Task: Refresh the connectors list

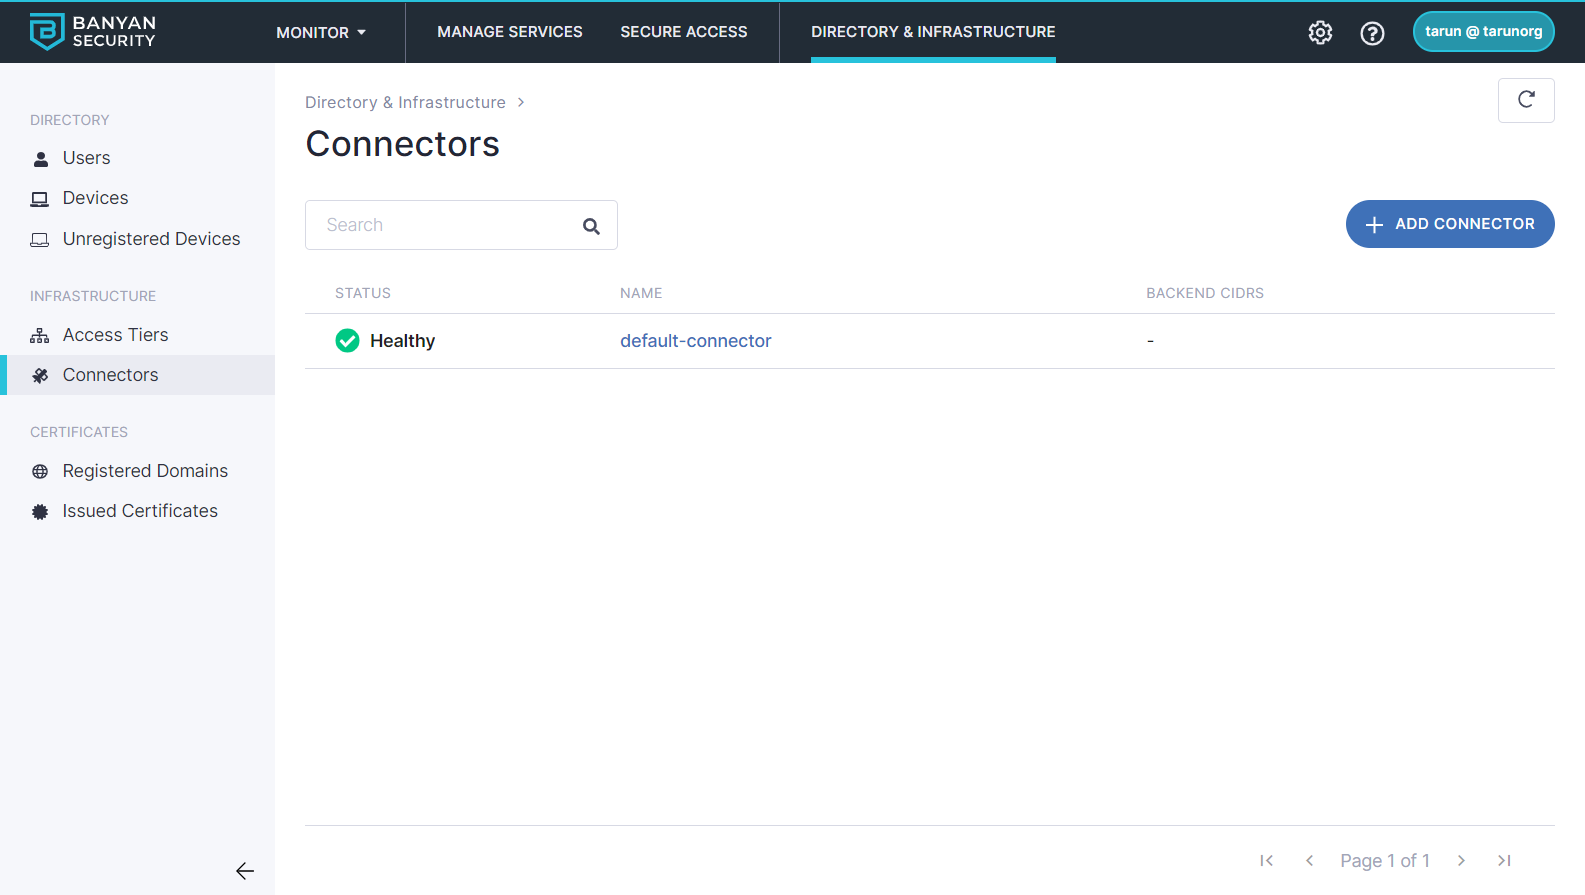Action: (x=1526, y=100)
